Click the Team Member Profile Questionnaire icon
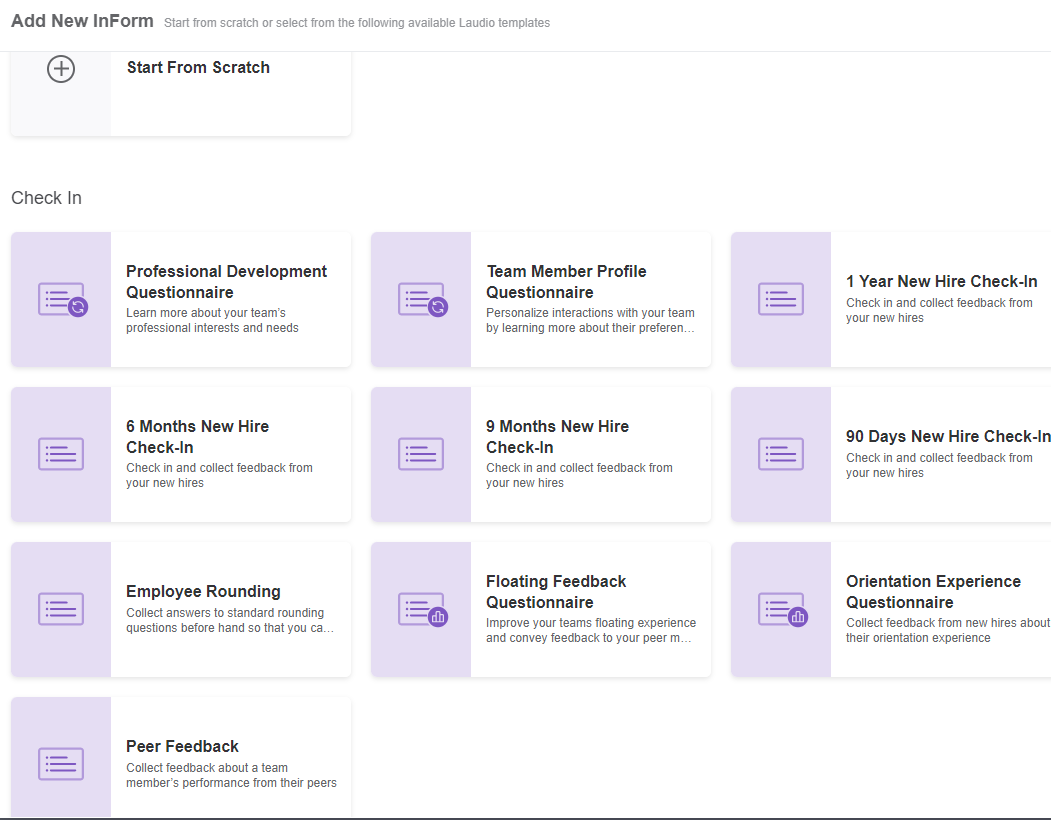 click(x=421, y=299)
